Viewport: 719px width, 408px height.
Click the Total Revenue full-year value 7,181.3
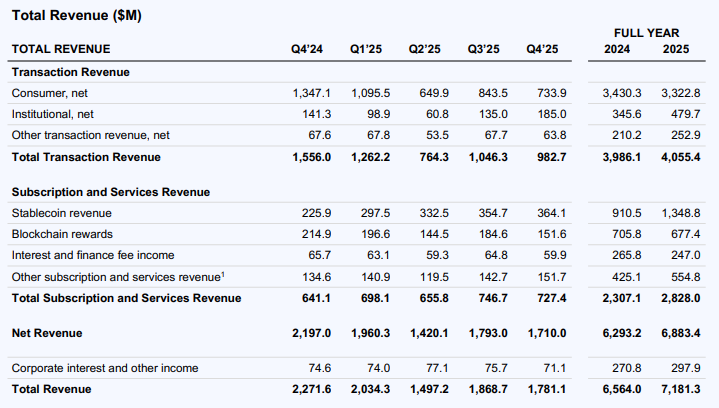[680, 389]
